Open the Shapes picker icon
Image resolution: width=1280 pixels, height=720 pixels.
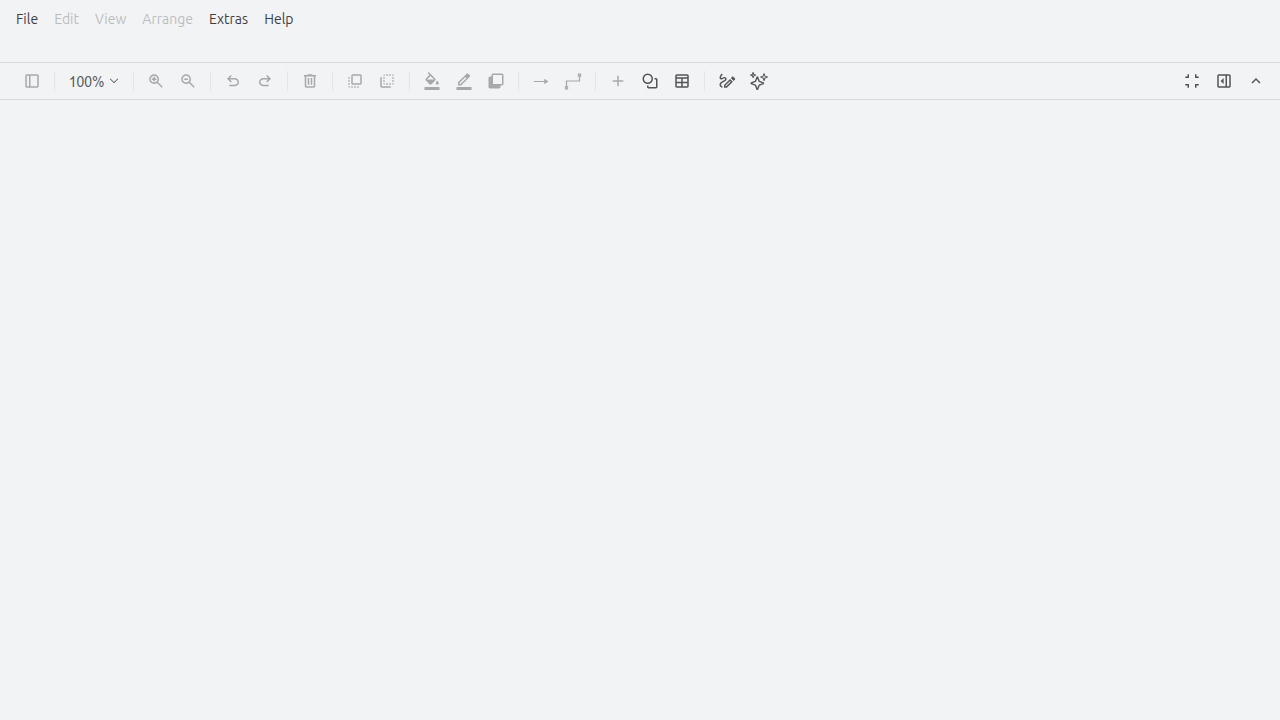coord(650,81)
